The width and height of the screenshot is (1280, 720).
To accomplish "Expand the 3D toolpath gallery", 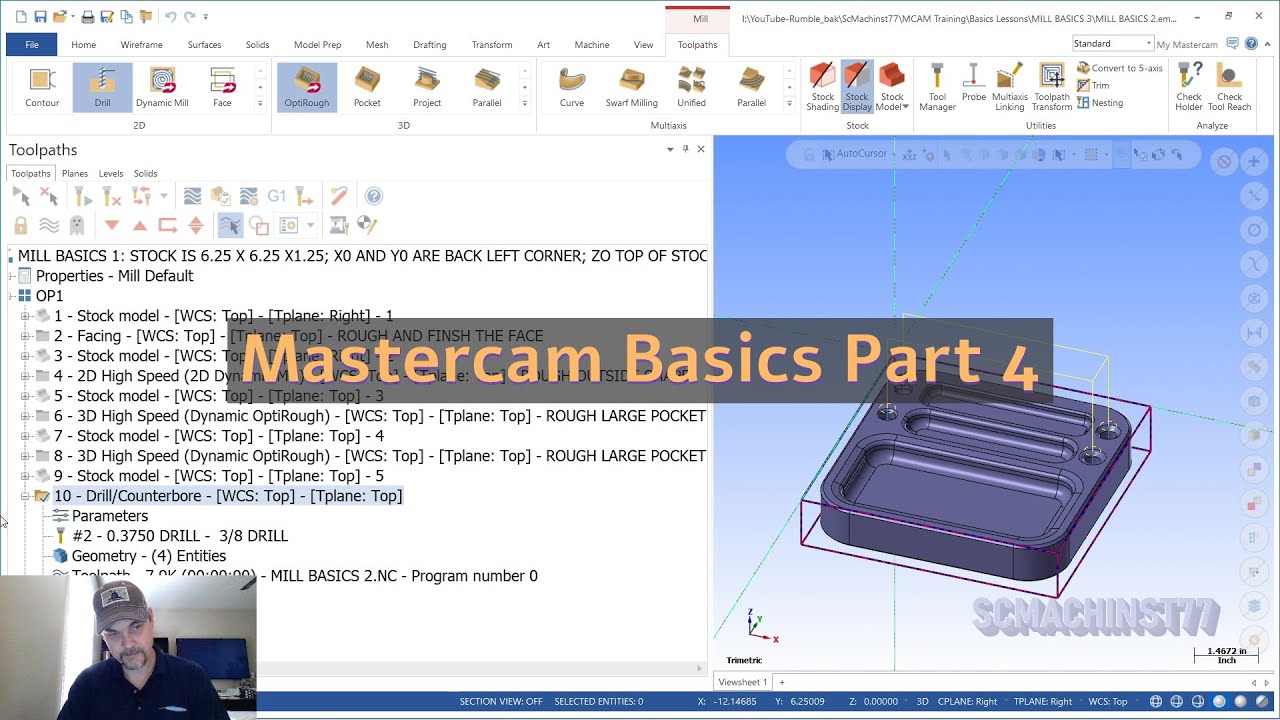I will tap(524, 103).
